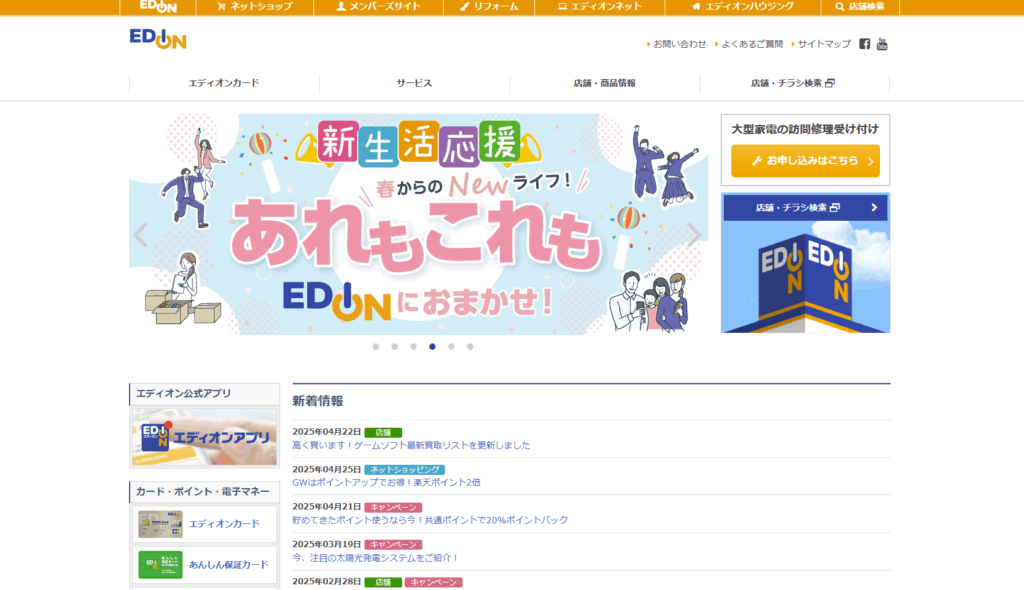Open ゲームソフト最新買取リスト news link

pyautogui.click(x=411, y=445)
